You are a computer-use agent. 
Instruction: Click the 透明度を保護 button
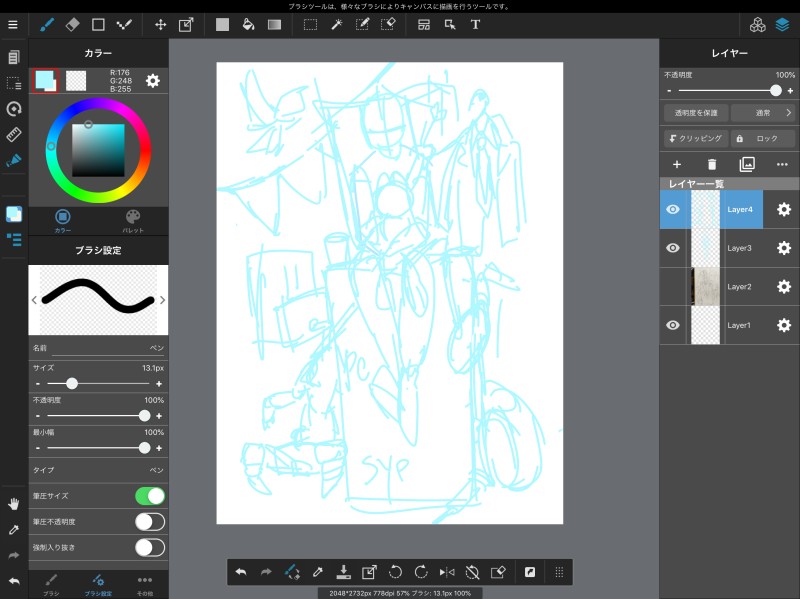point(696,113)
